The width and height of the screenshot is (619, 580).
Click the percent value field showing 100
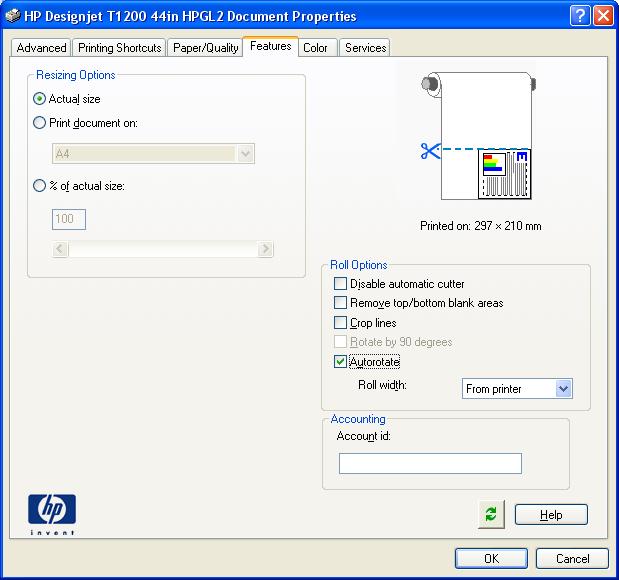pos(69,219)
